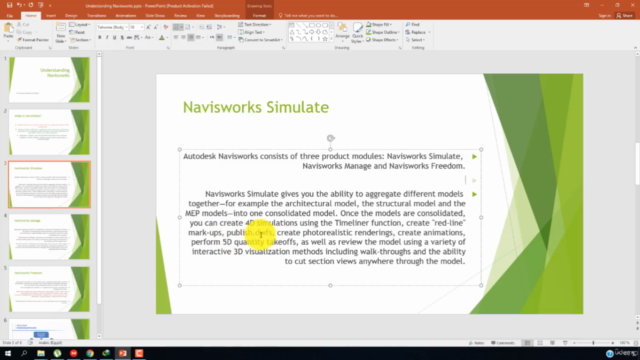The height and width of the screenshot is (360, 640).
Task: Click Sign in link
Action: 604,16
